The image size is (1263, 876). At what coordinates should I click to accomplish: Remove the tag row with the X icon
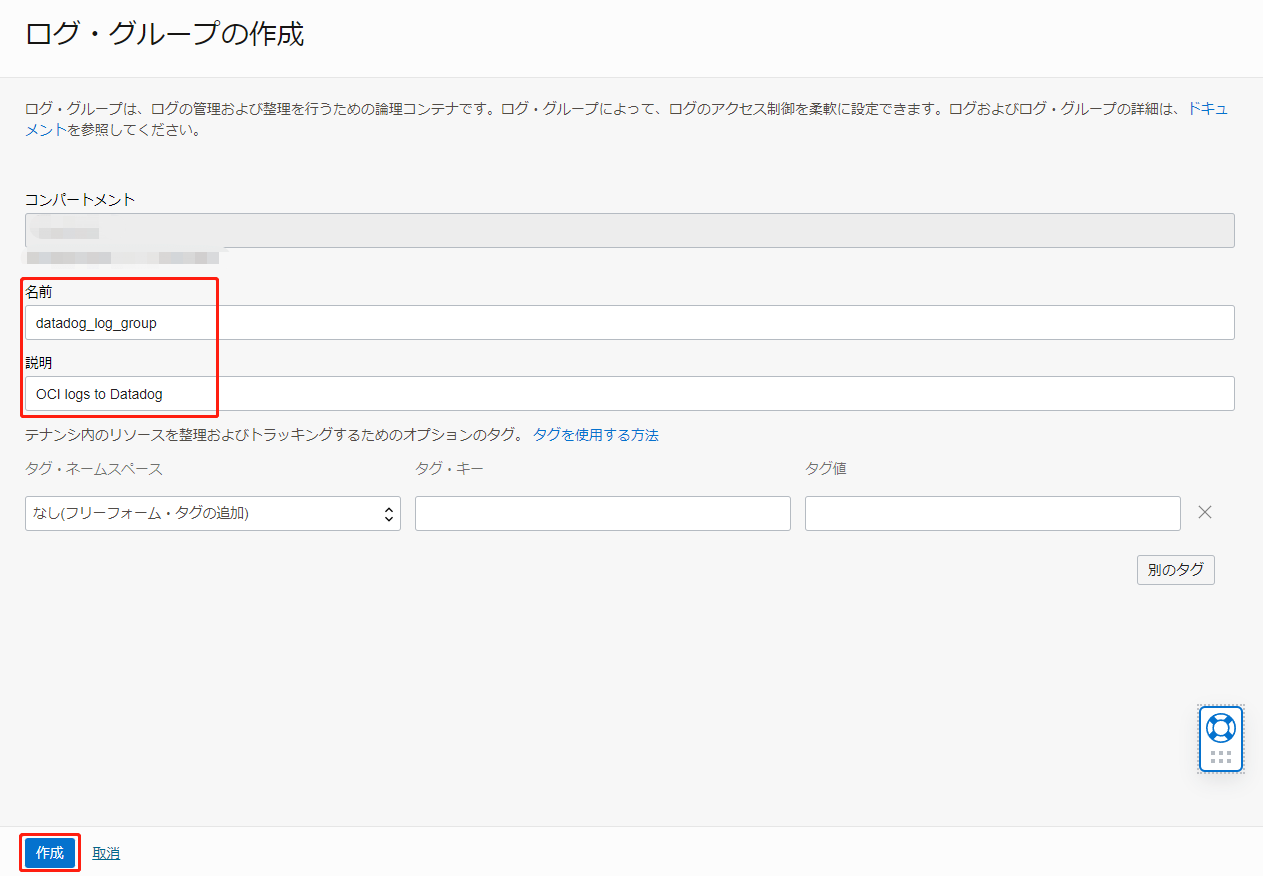1205,512
